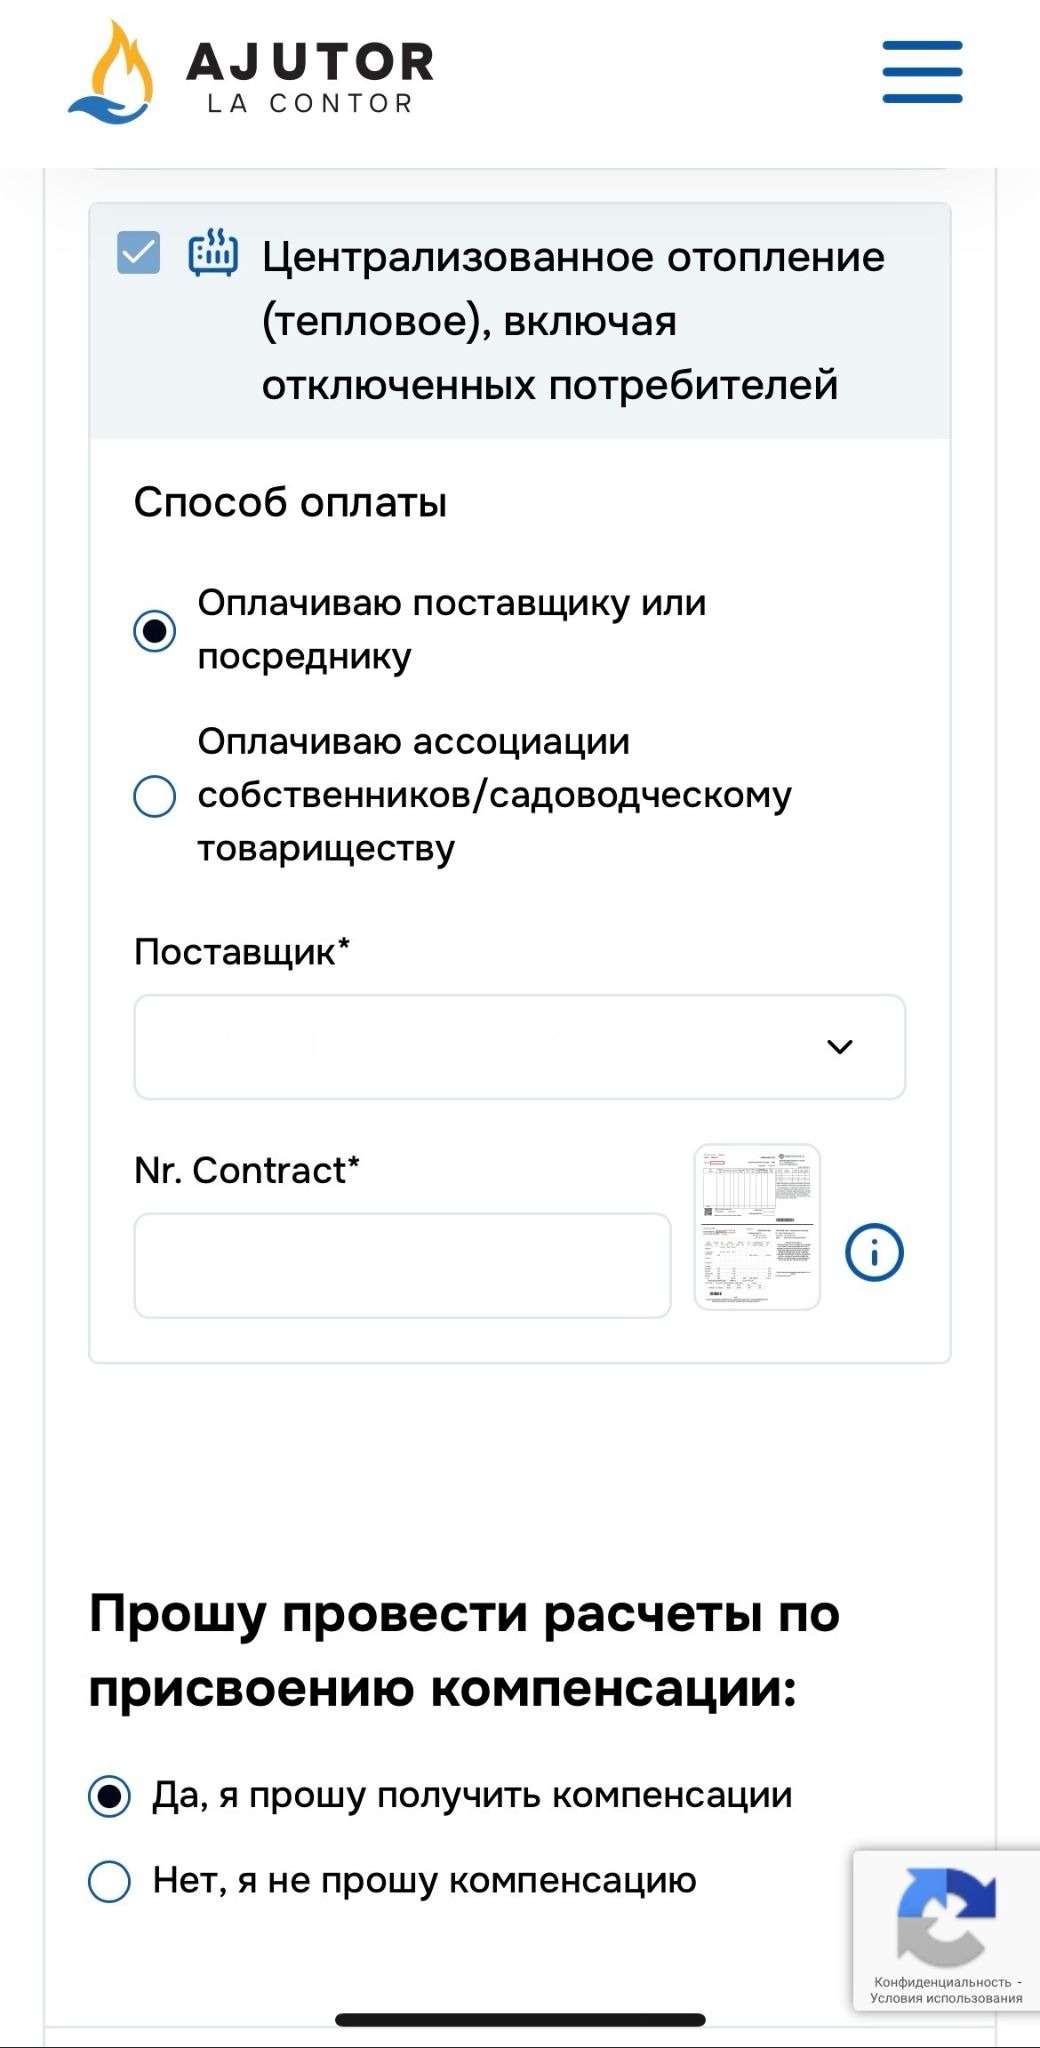Open the Условия использования link
This screenshot has width=1040, height=2048.
[x=946, y=1998]
